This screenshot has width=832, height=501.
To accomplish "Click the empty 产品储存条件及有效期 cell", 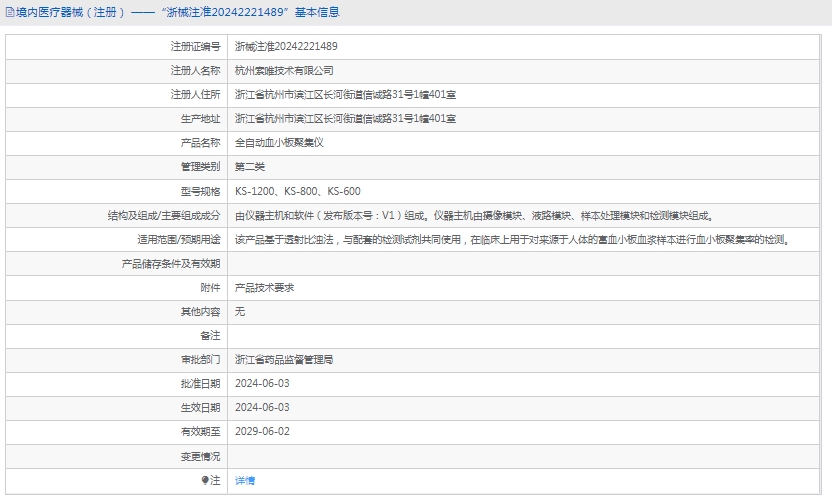I will [x=526, y=264].
